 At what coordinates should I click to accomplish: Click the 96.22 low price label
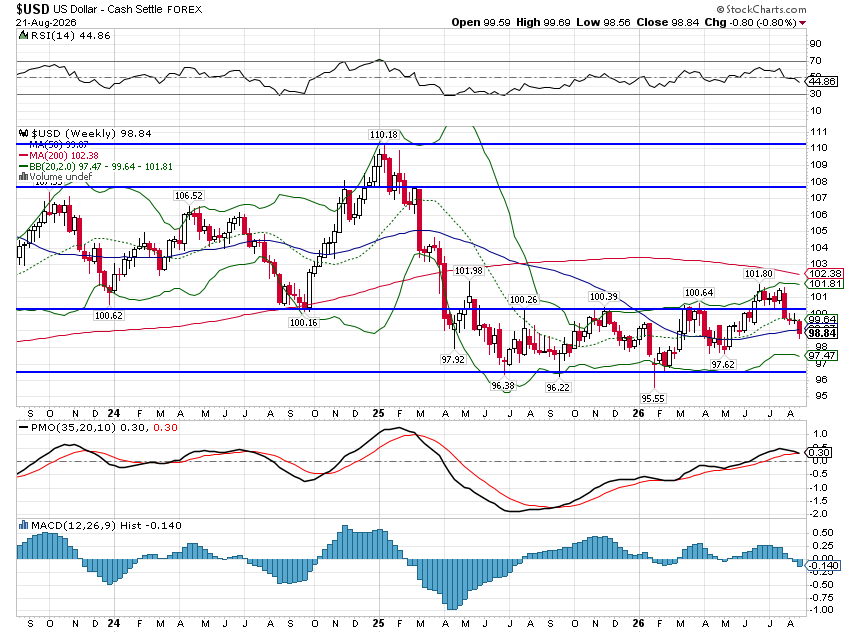coord(558,387)
